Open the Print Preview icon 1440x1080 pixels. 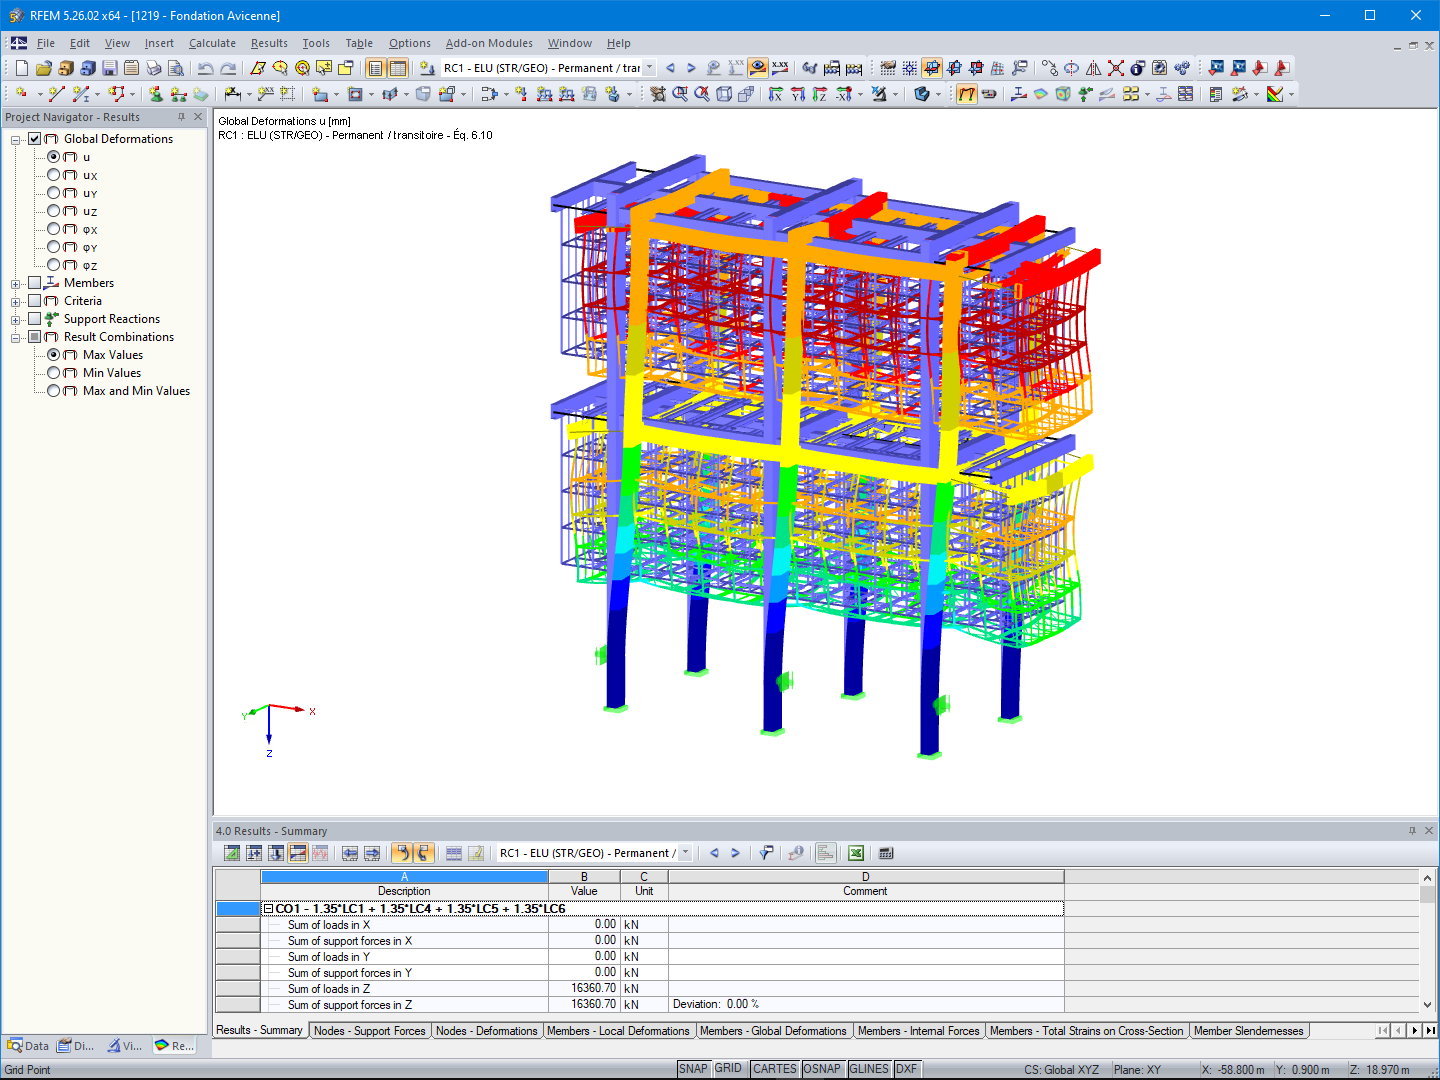pyautogui.click(x=176, y=67)
